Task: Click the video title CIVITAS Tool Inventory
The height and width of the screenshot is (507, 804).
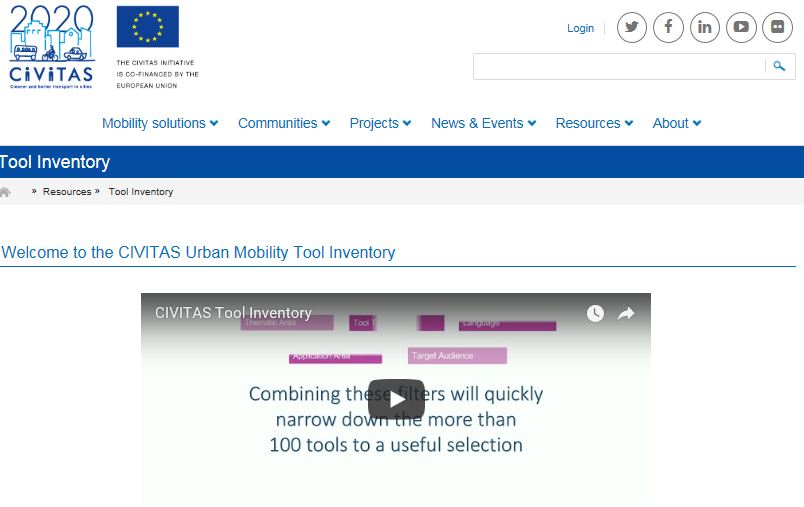Action: (233, 313)
